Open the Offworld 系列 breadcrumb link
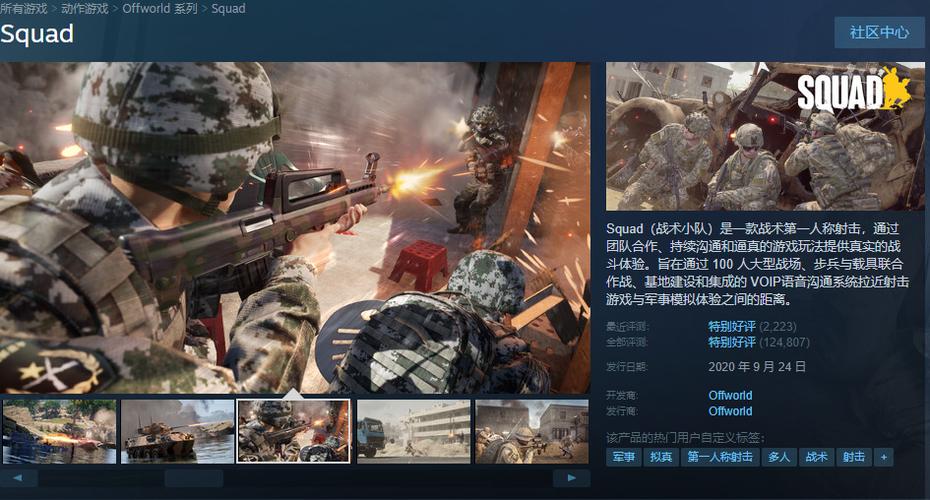Viewport: 930px width, 500px height. tap(160, 8)
